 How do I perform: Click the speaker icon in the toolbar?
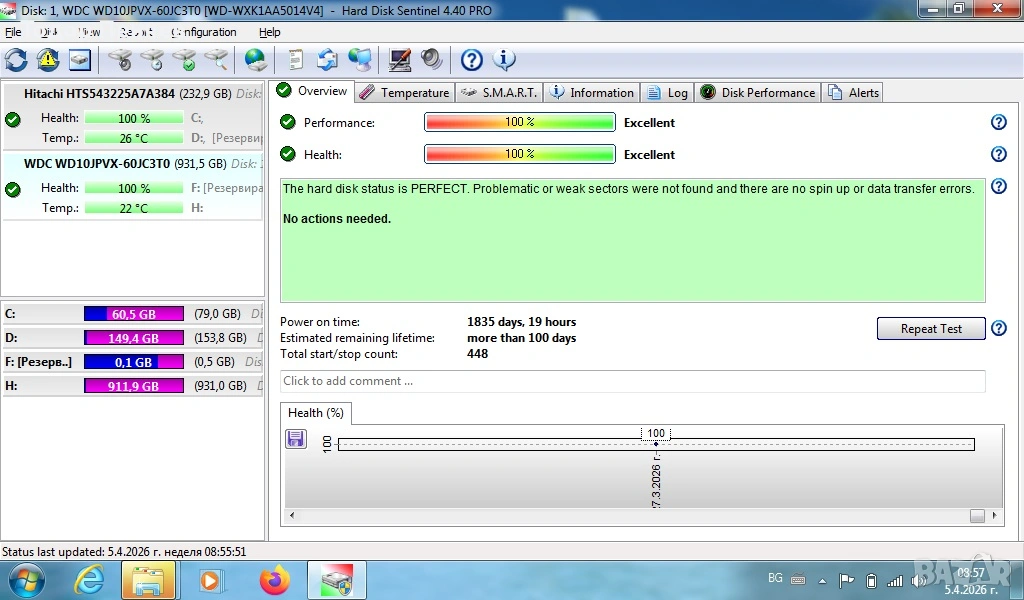tap(432, 60)
